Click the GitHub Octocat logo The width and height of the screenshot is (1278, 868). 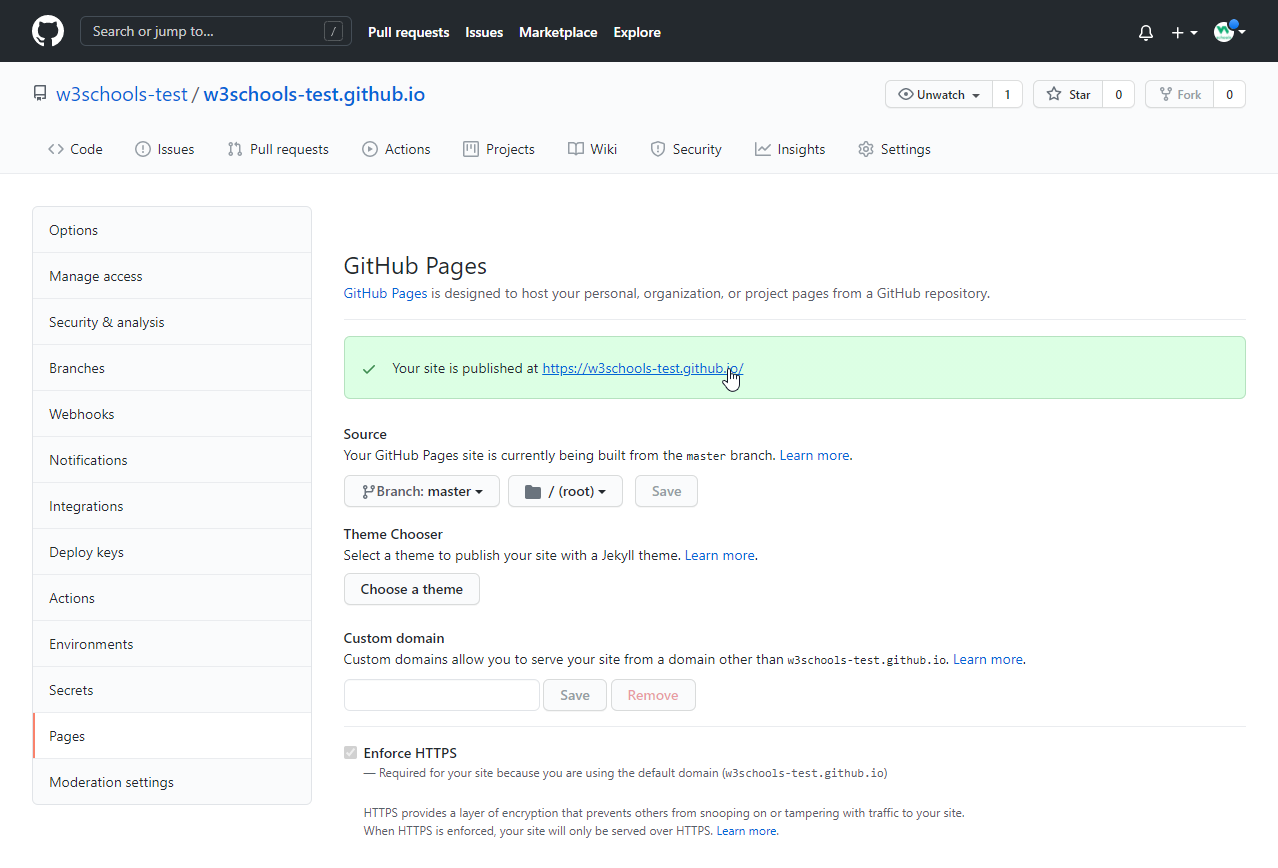click(48, 31)
